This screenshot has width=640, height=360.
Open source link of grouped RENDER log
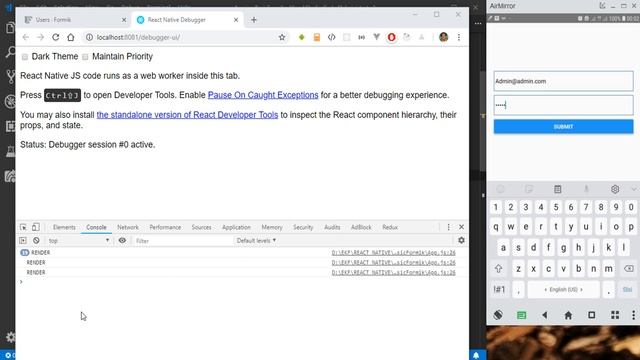393,253
